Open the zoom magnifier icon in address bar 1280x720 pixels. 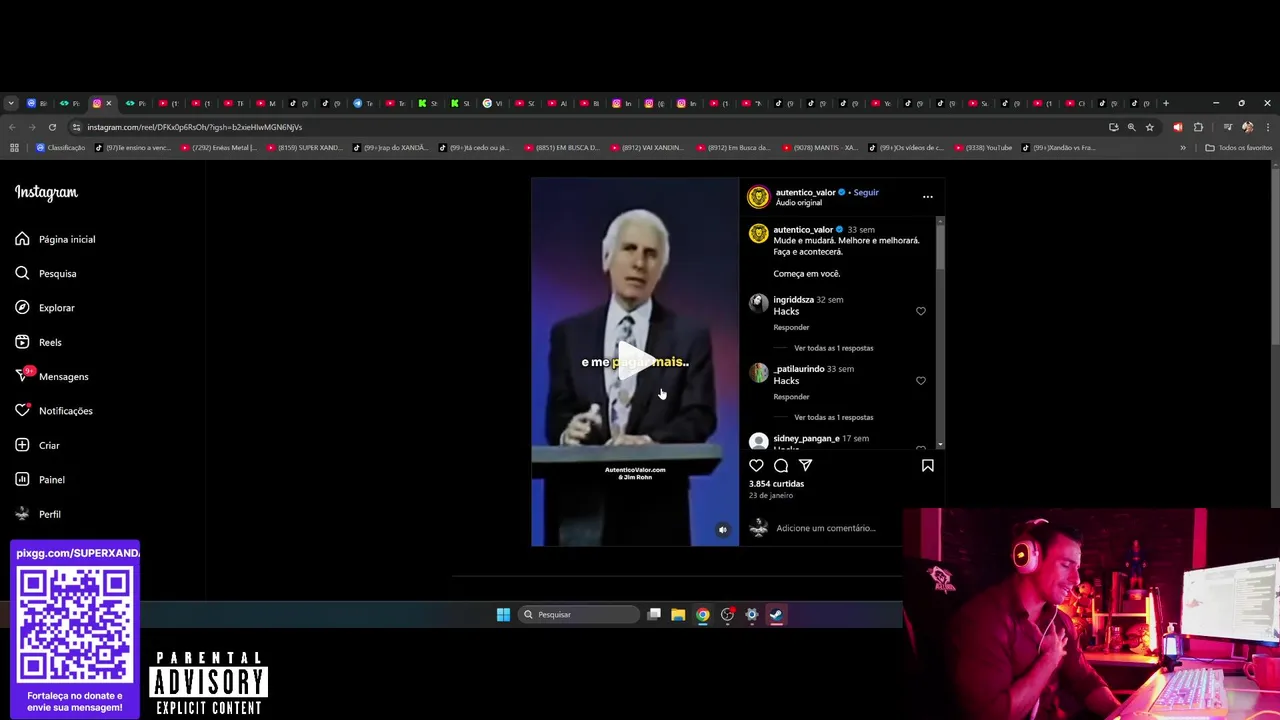[x=1131, y=127]
